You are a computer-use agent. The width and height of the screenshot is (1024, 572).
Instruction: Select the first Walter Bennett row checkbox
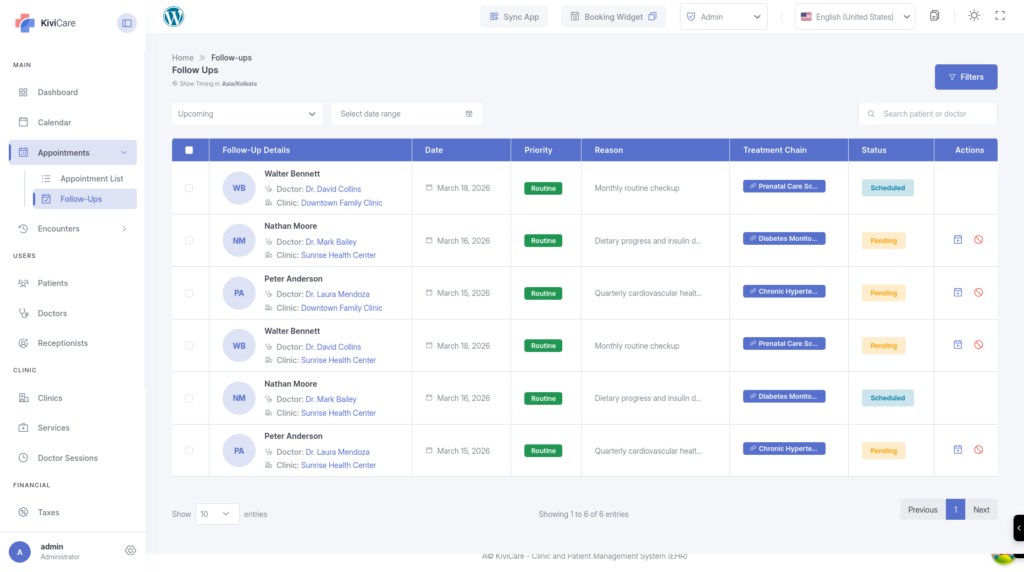189,188
